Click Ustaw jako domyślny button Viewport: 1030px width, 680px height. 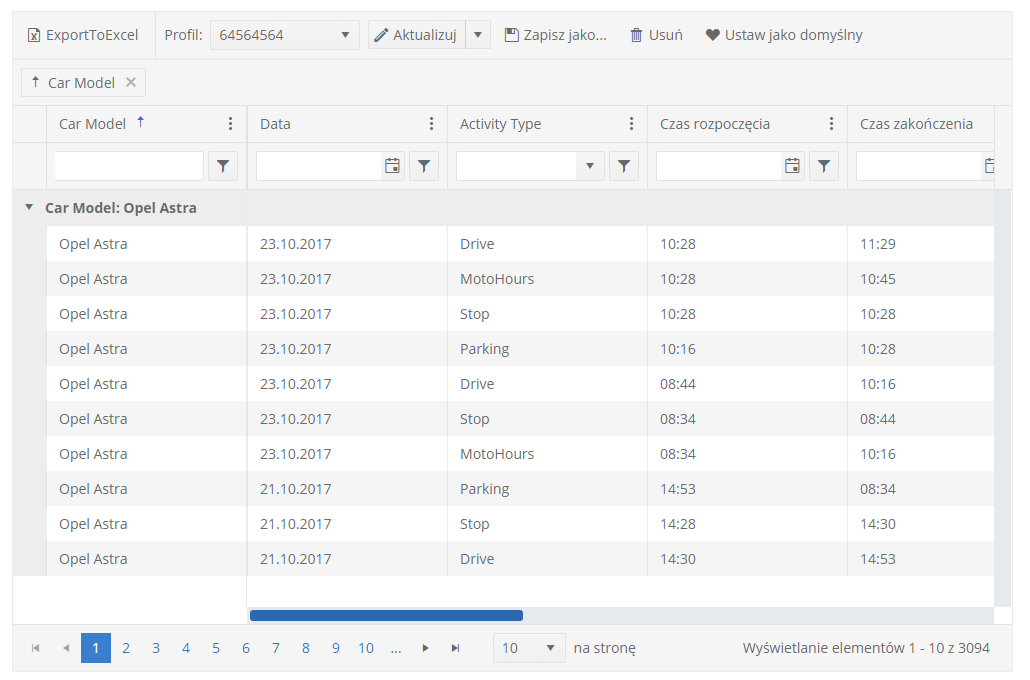click(x=784, y=35)
